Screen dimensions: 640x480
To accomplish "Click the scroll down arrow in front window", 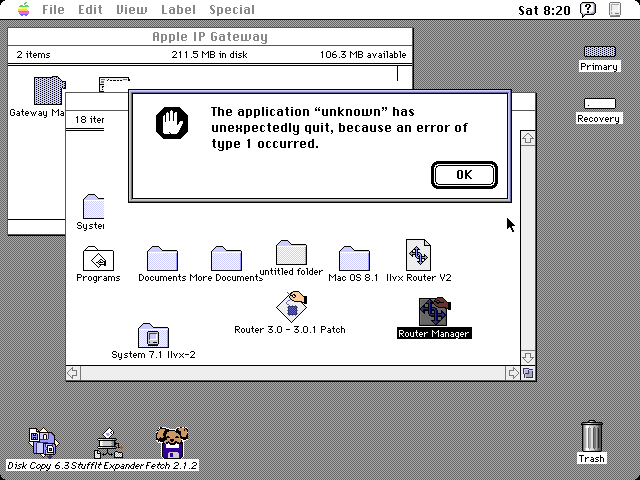I will 528,358.
